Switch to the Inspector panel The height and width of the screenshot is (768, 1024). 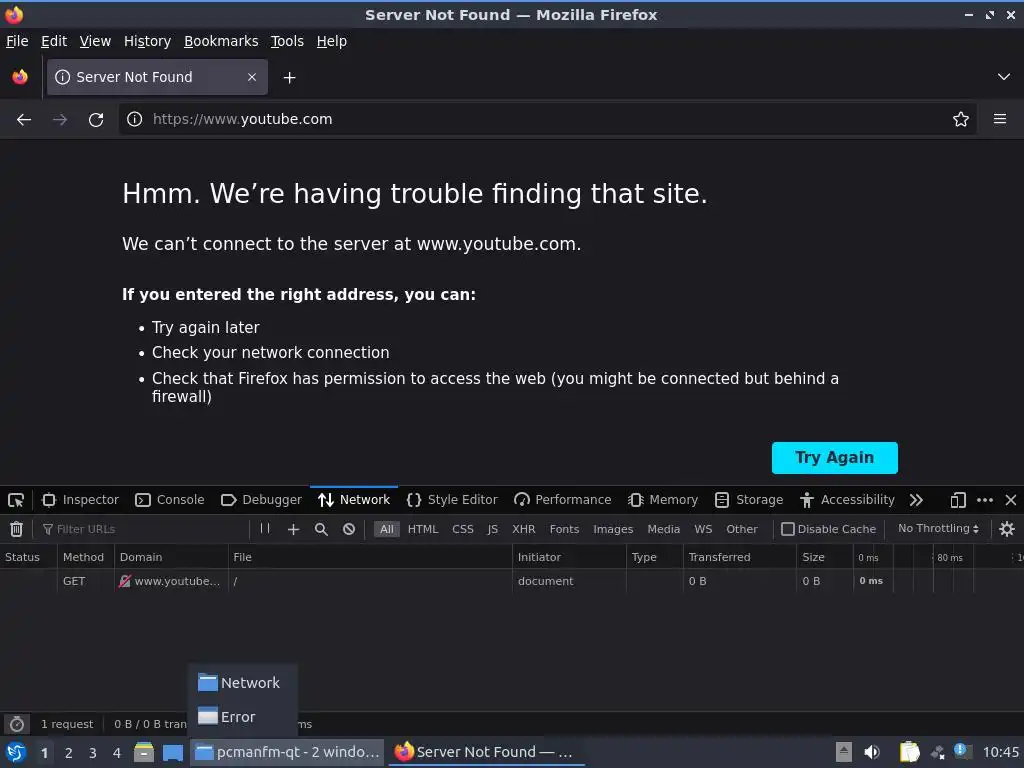click(x=81, y=500)
